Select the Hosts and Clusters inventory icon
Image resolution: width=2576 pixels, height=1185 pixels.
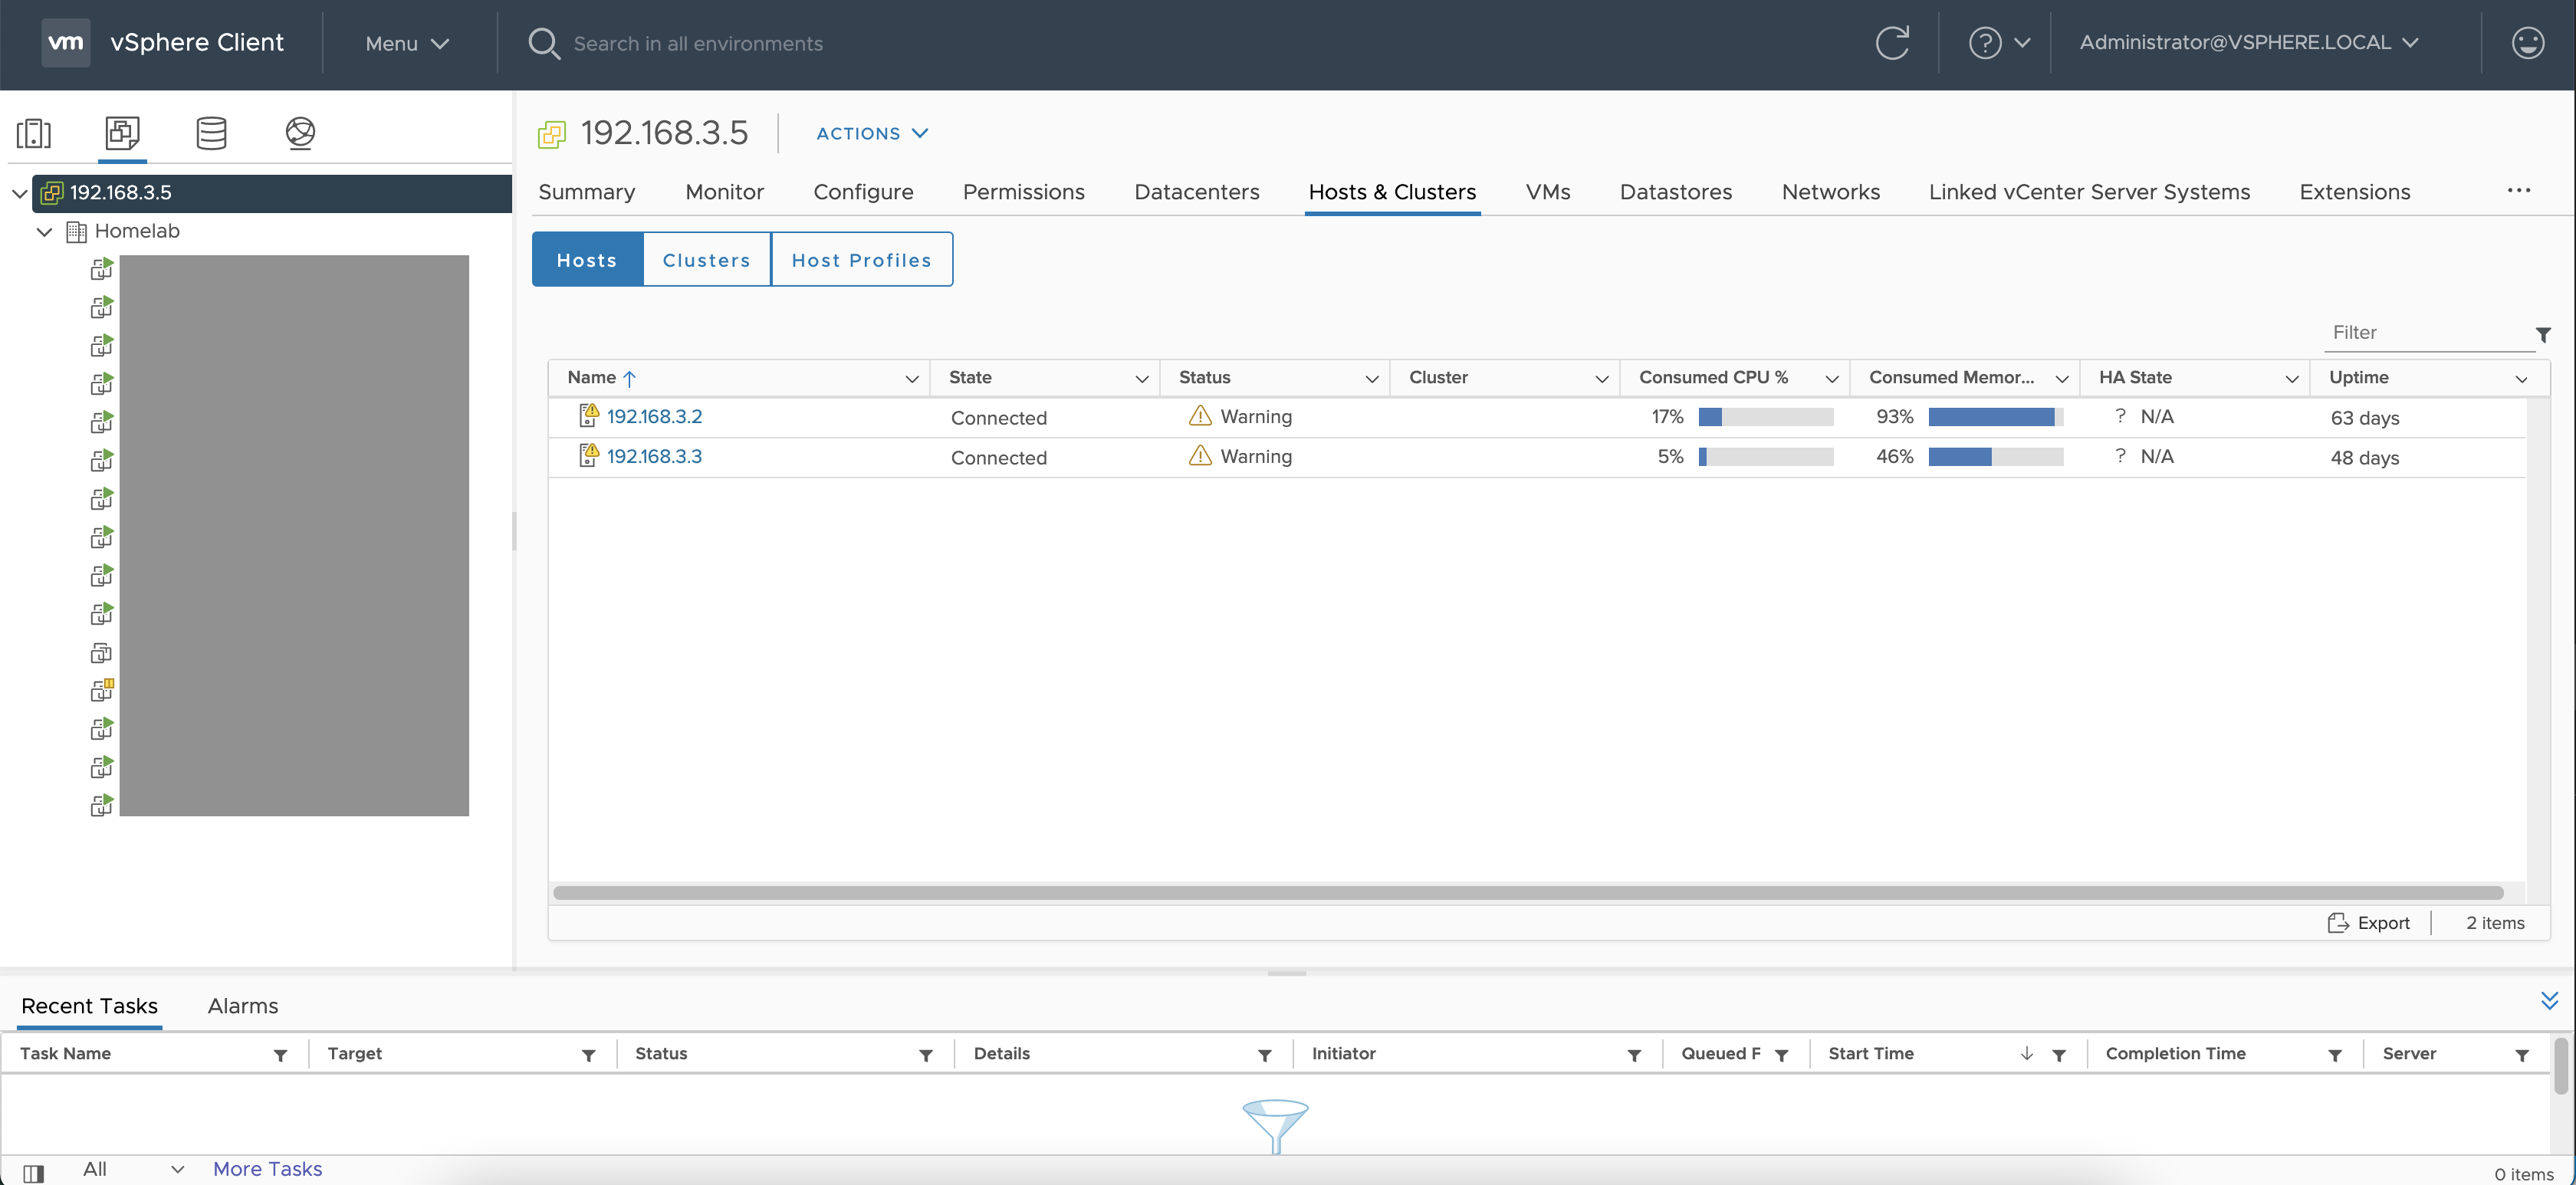tap(34, 133)
